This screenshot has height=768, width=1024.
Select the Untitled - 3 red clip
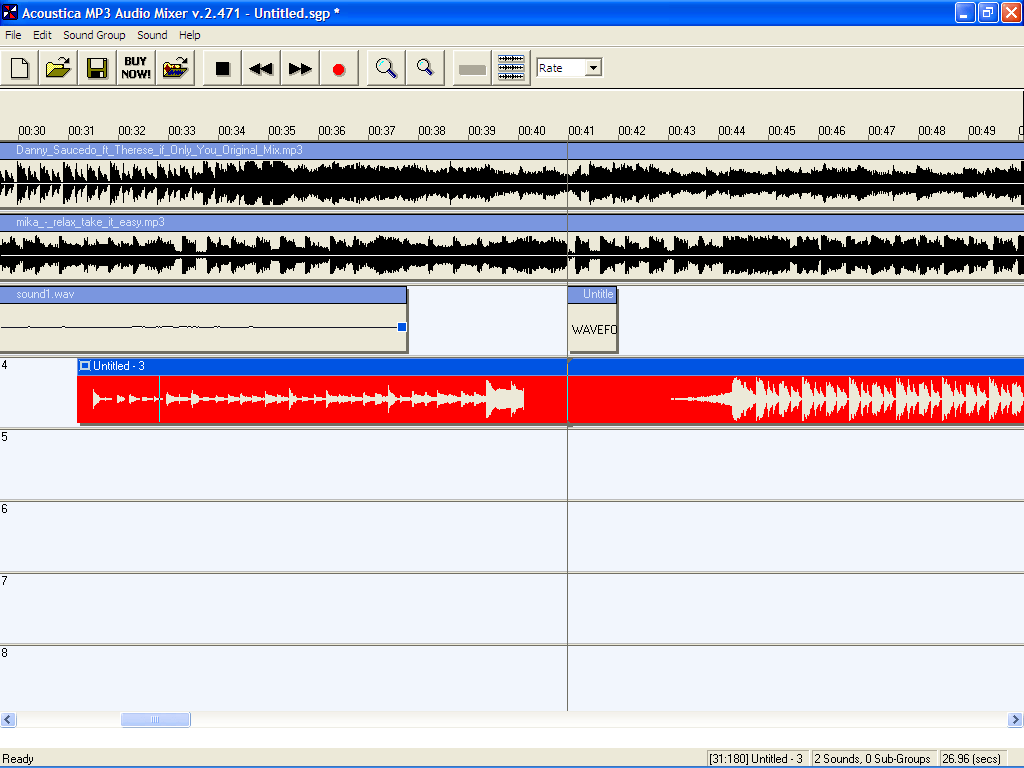click(x=300, y=397)
